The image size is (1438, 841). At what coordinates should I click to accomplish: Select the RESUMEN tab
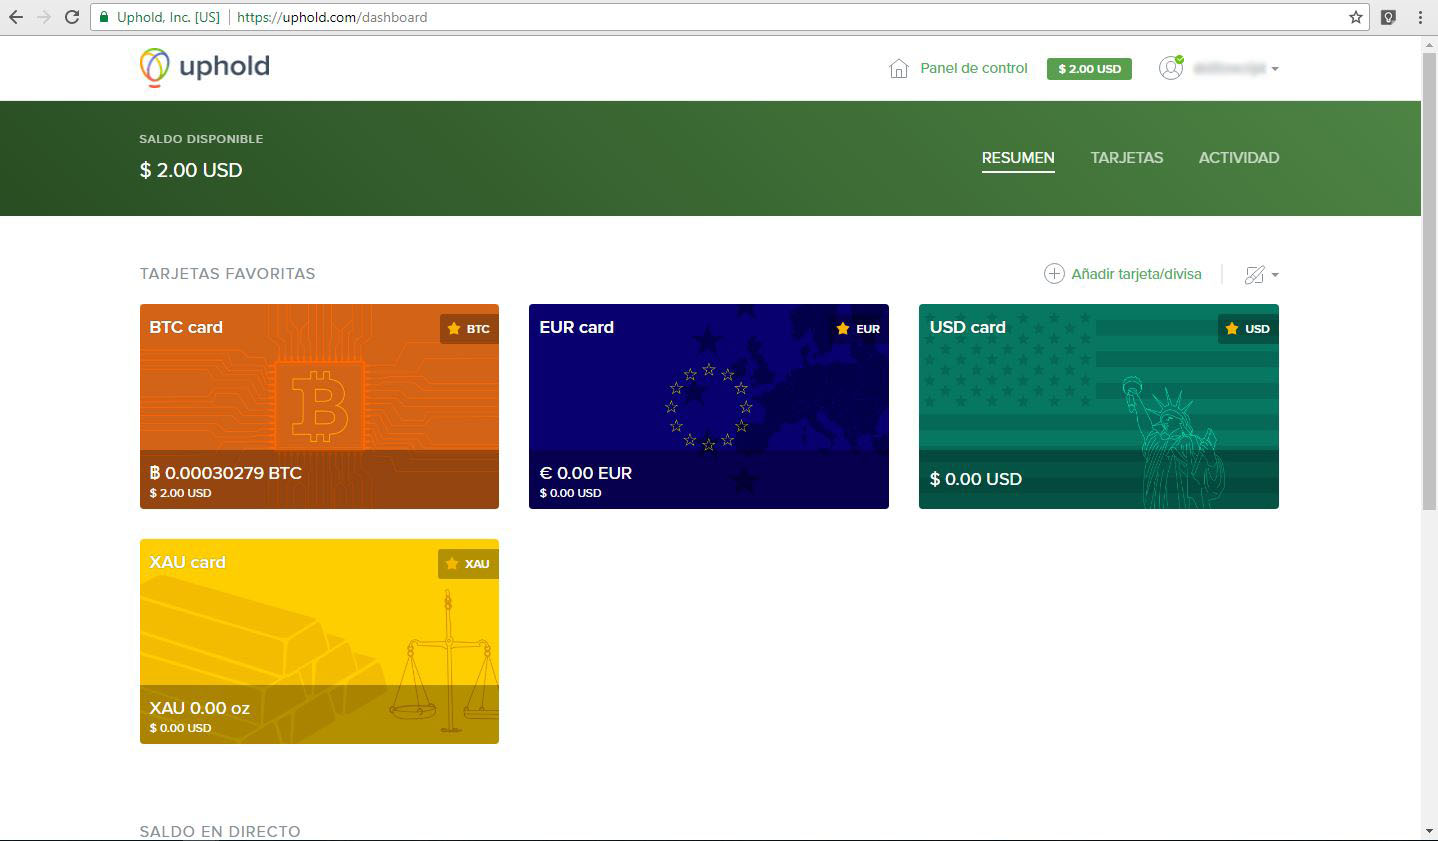1017,157
